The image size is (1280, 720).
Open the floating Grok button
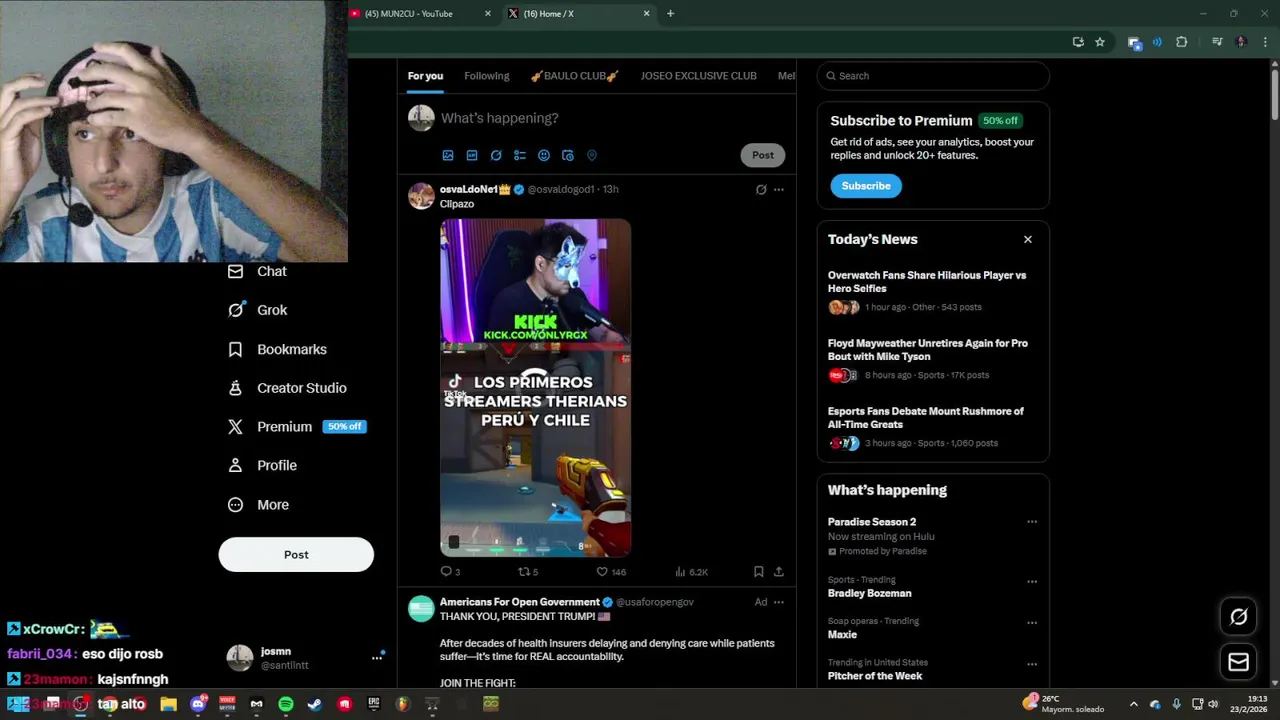coord(1238,617)
